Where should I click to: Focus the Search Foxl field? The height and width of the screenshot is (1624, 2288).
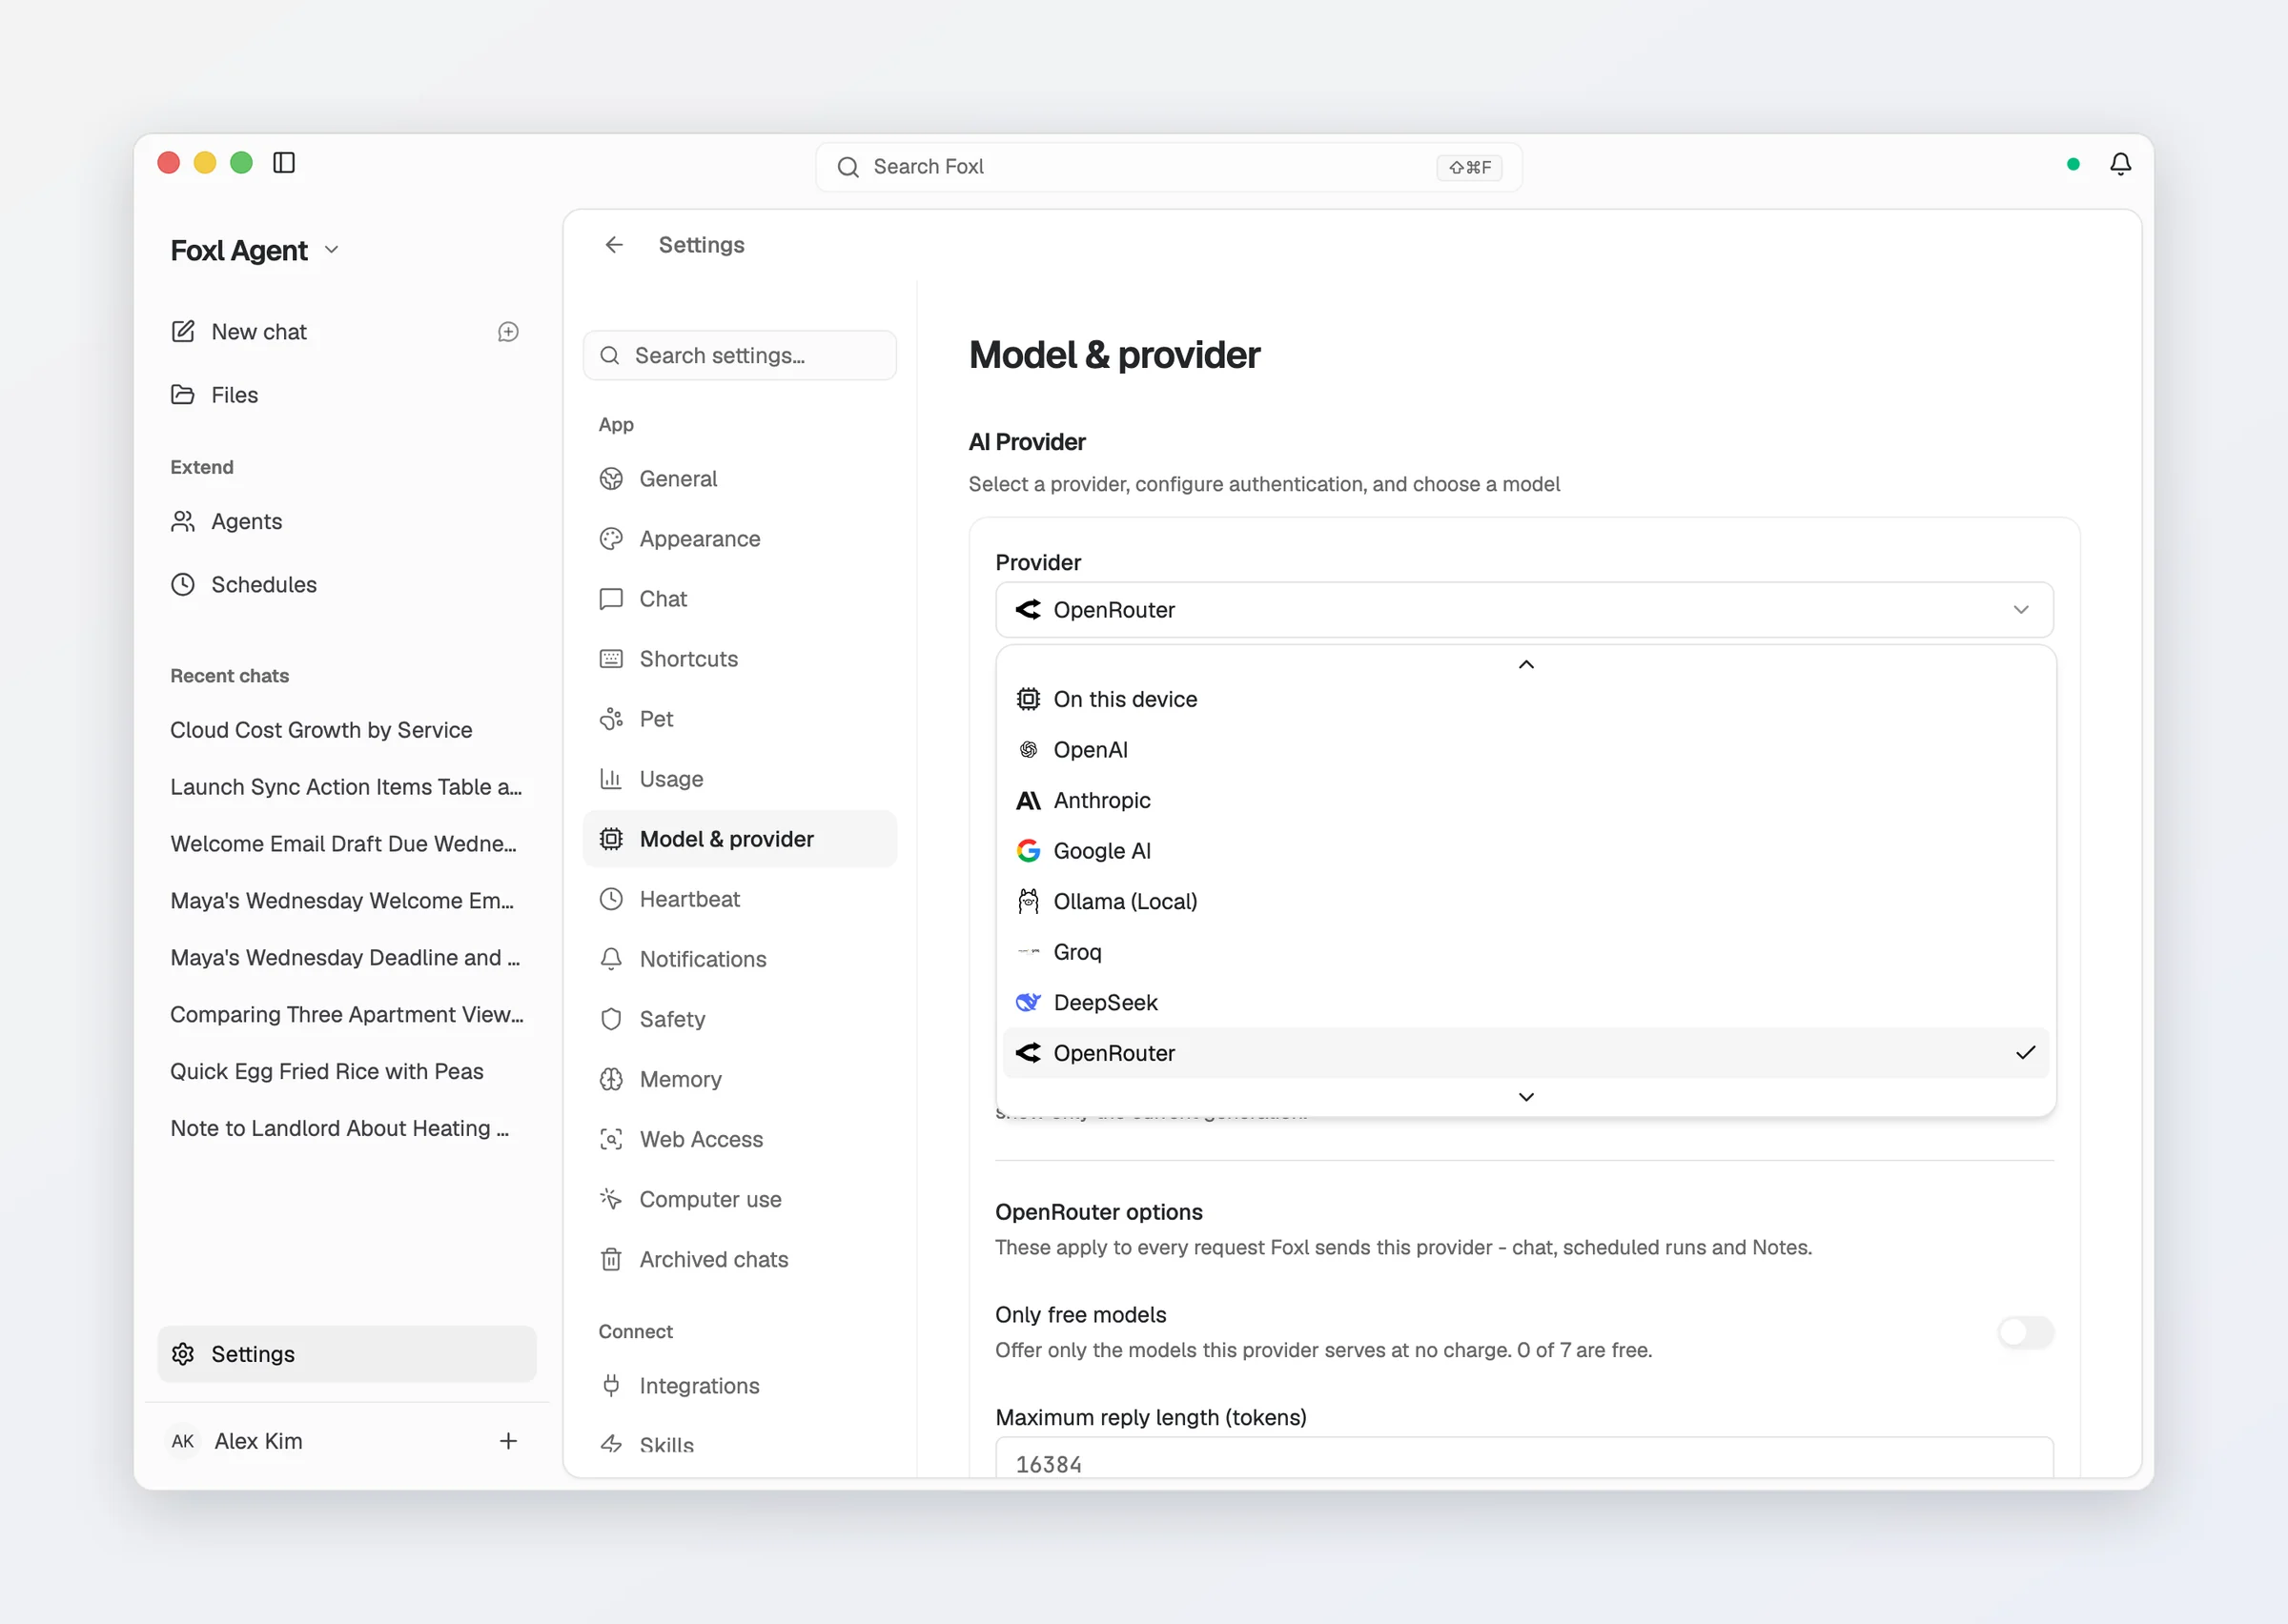click(x=1168, y=167)
